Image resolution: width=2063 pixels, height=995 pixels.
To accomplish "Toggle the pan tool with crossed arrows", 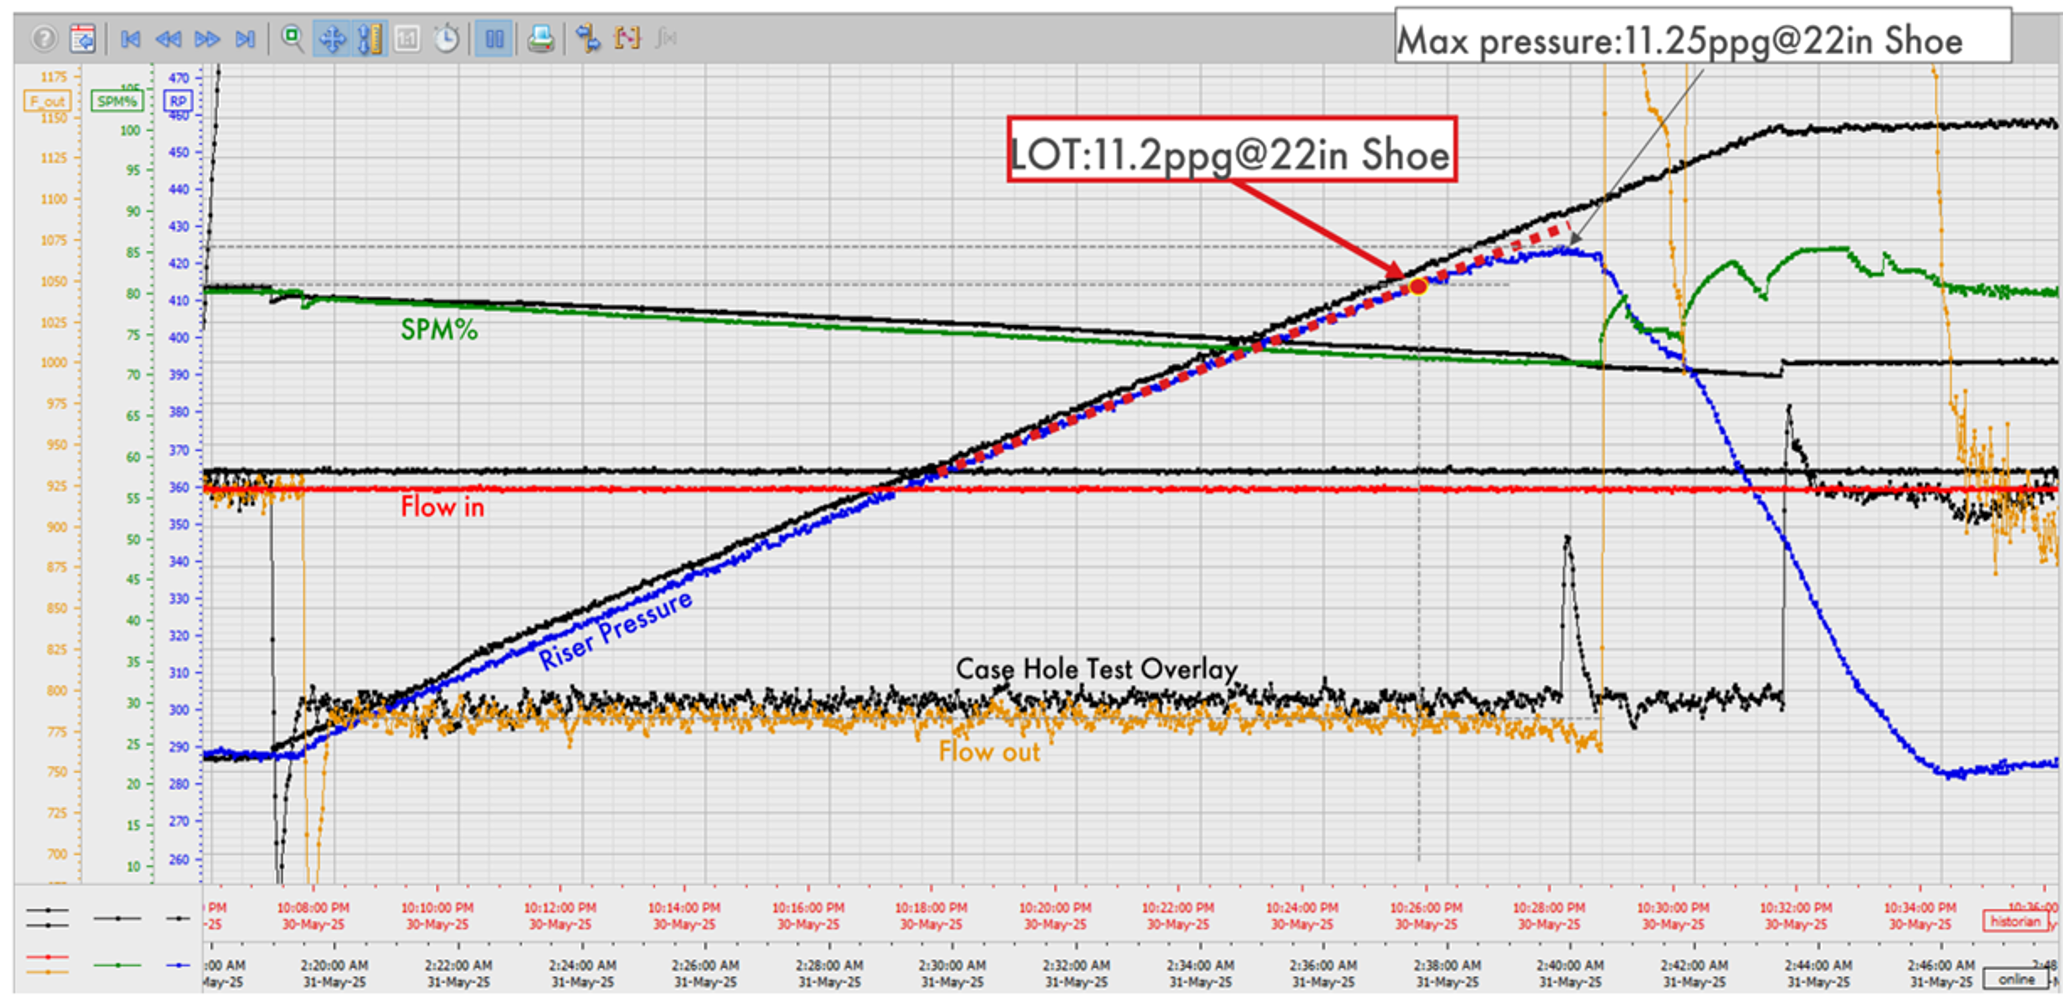I will [334, 40].
